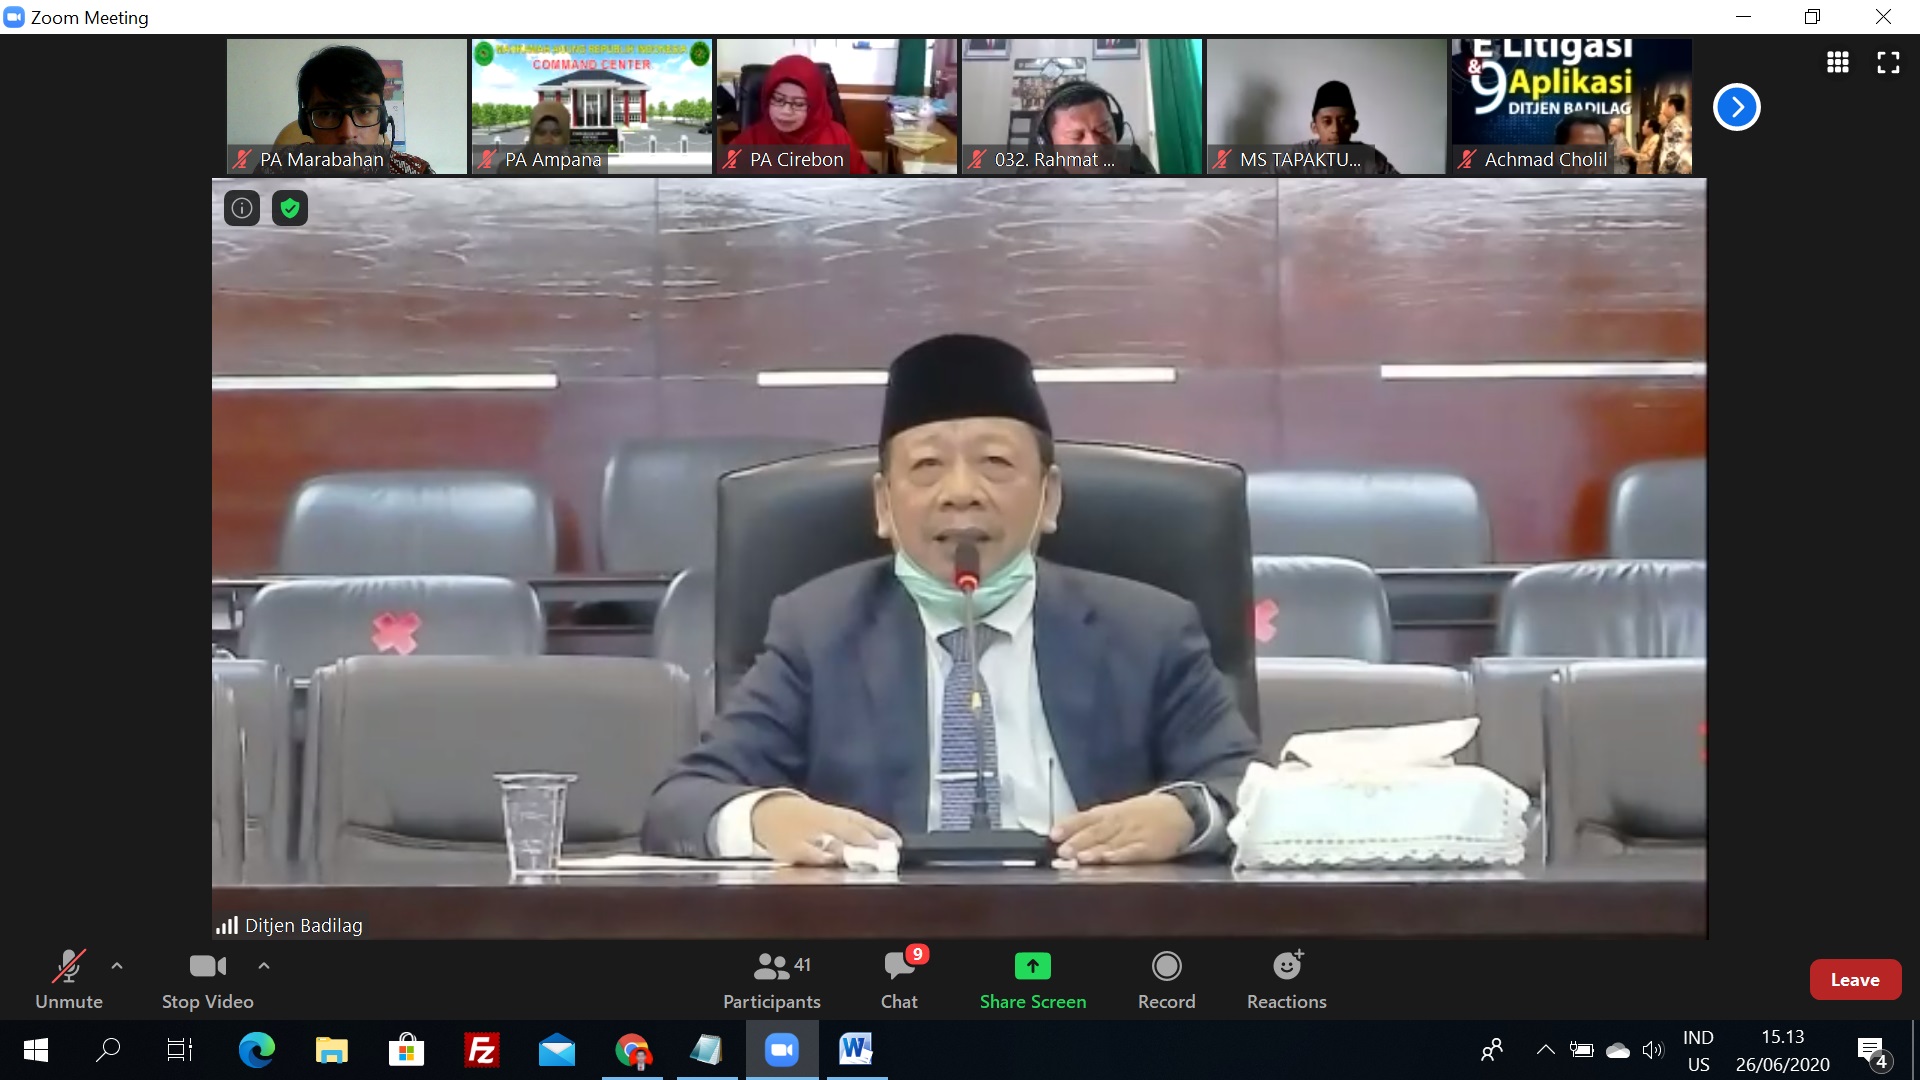Adjust speaker volume in system tray
This screenshot has height=1080, width=1920.
(x=1652, y=1049)
